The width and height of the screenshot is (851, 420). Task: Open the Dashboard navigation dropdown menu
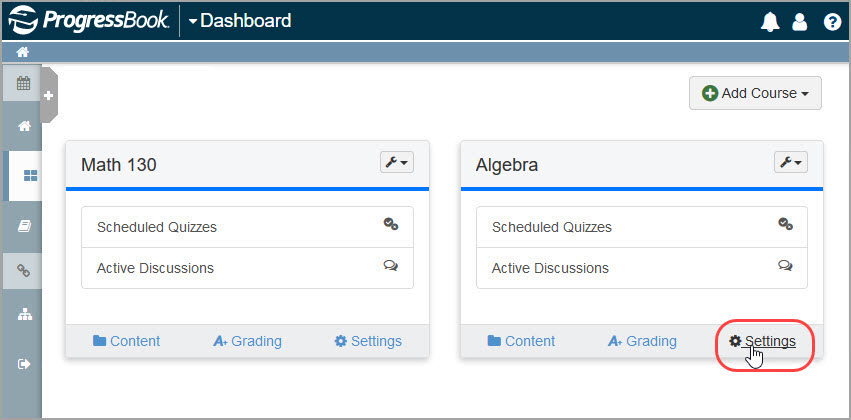(239, 21)
